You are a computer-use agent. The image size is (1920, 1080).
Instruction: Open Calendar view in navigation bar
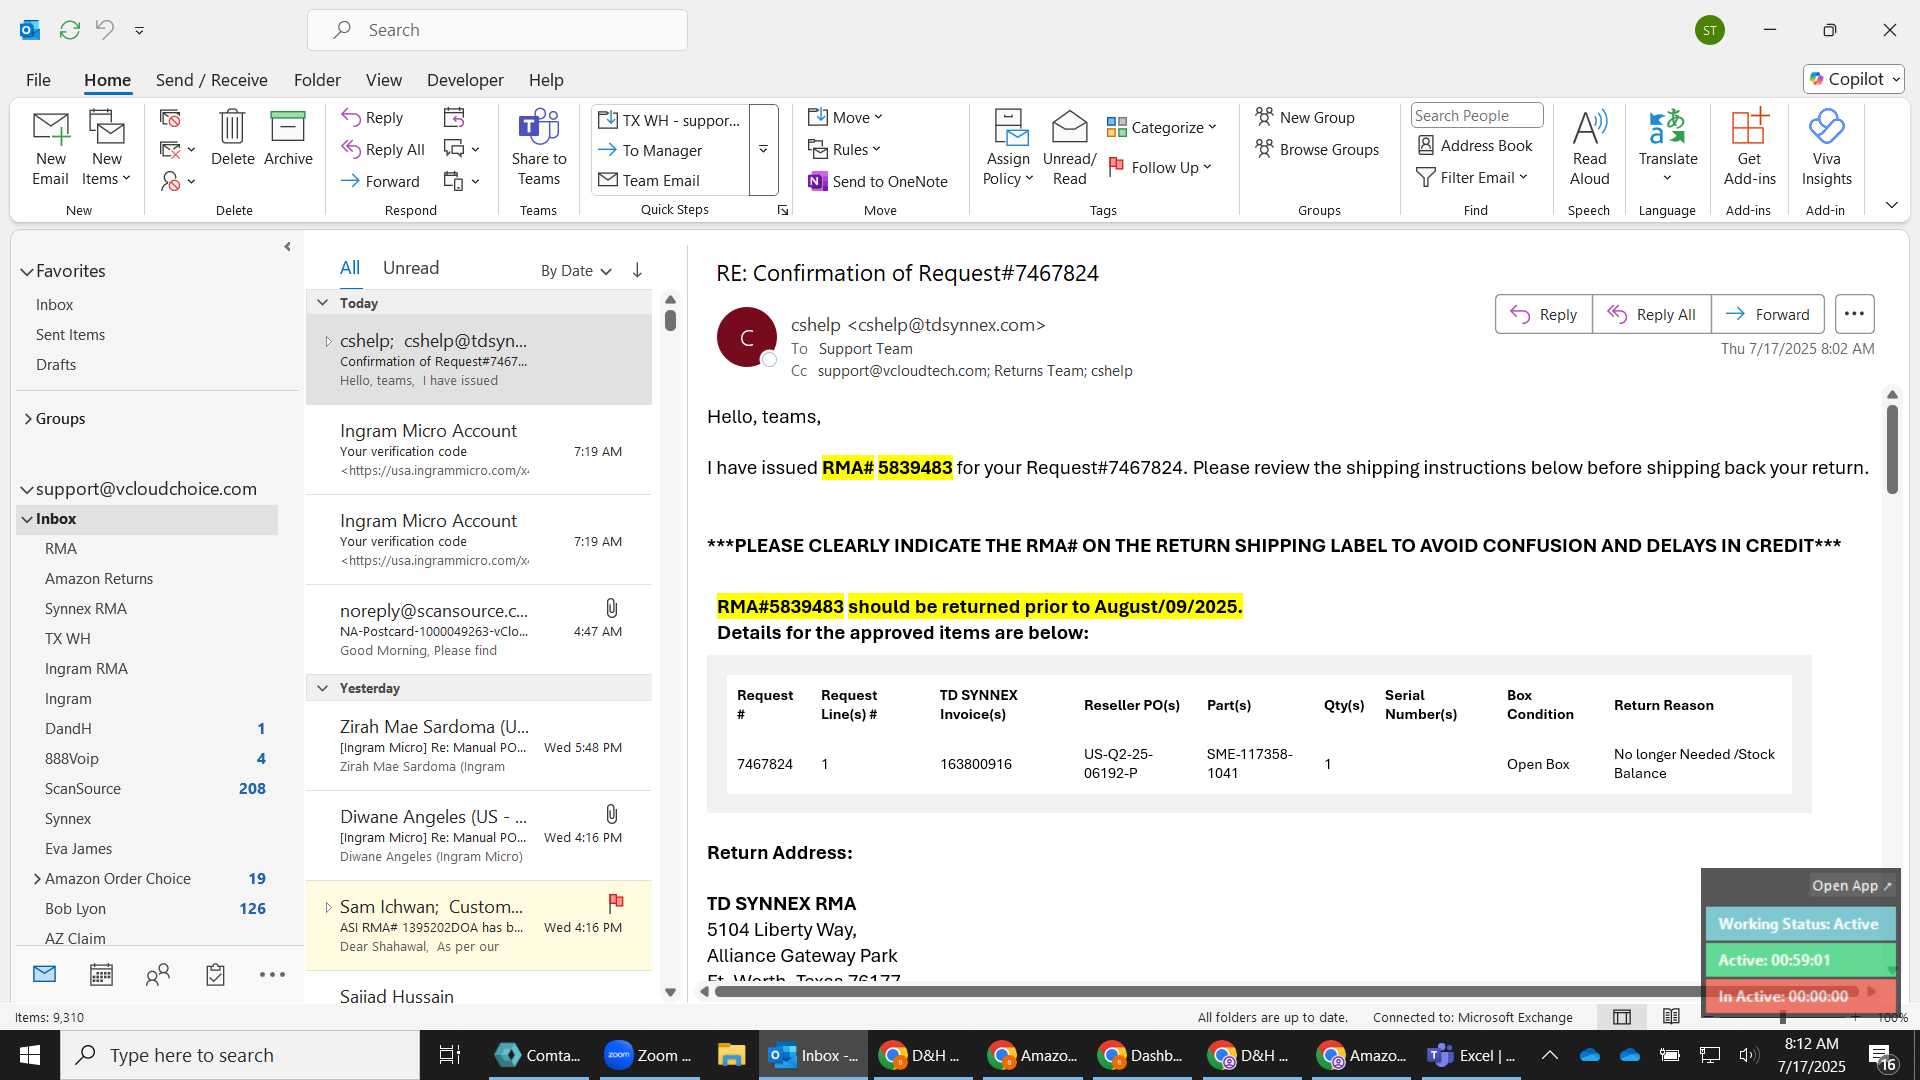(x=101, y=974)
